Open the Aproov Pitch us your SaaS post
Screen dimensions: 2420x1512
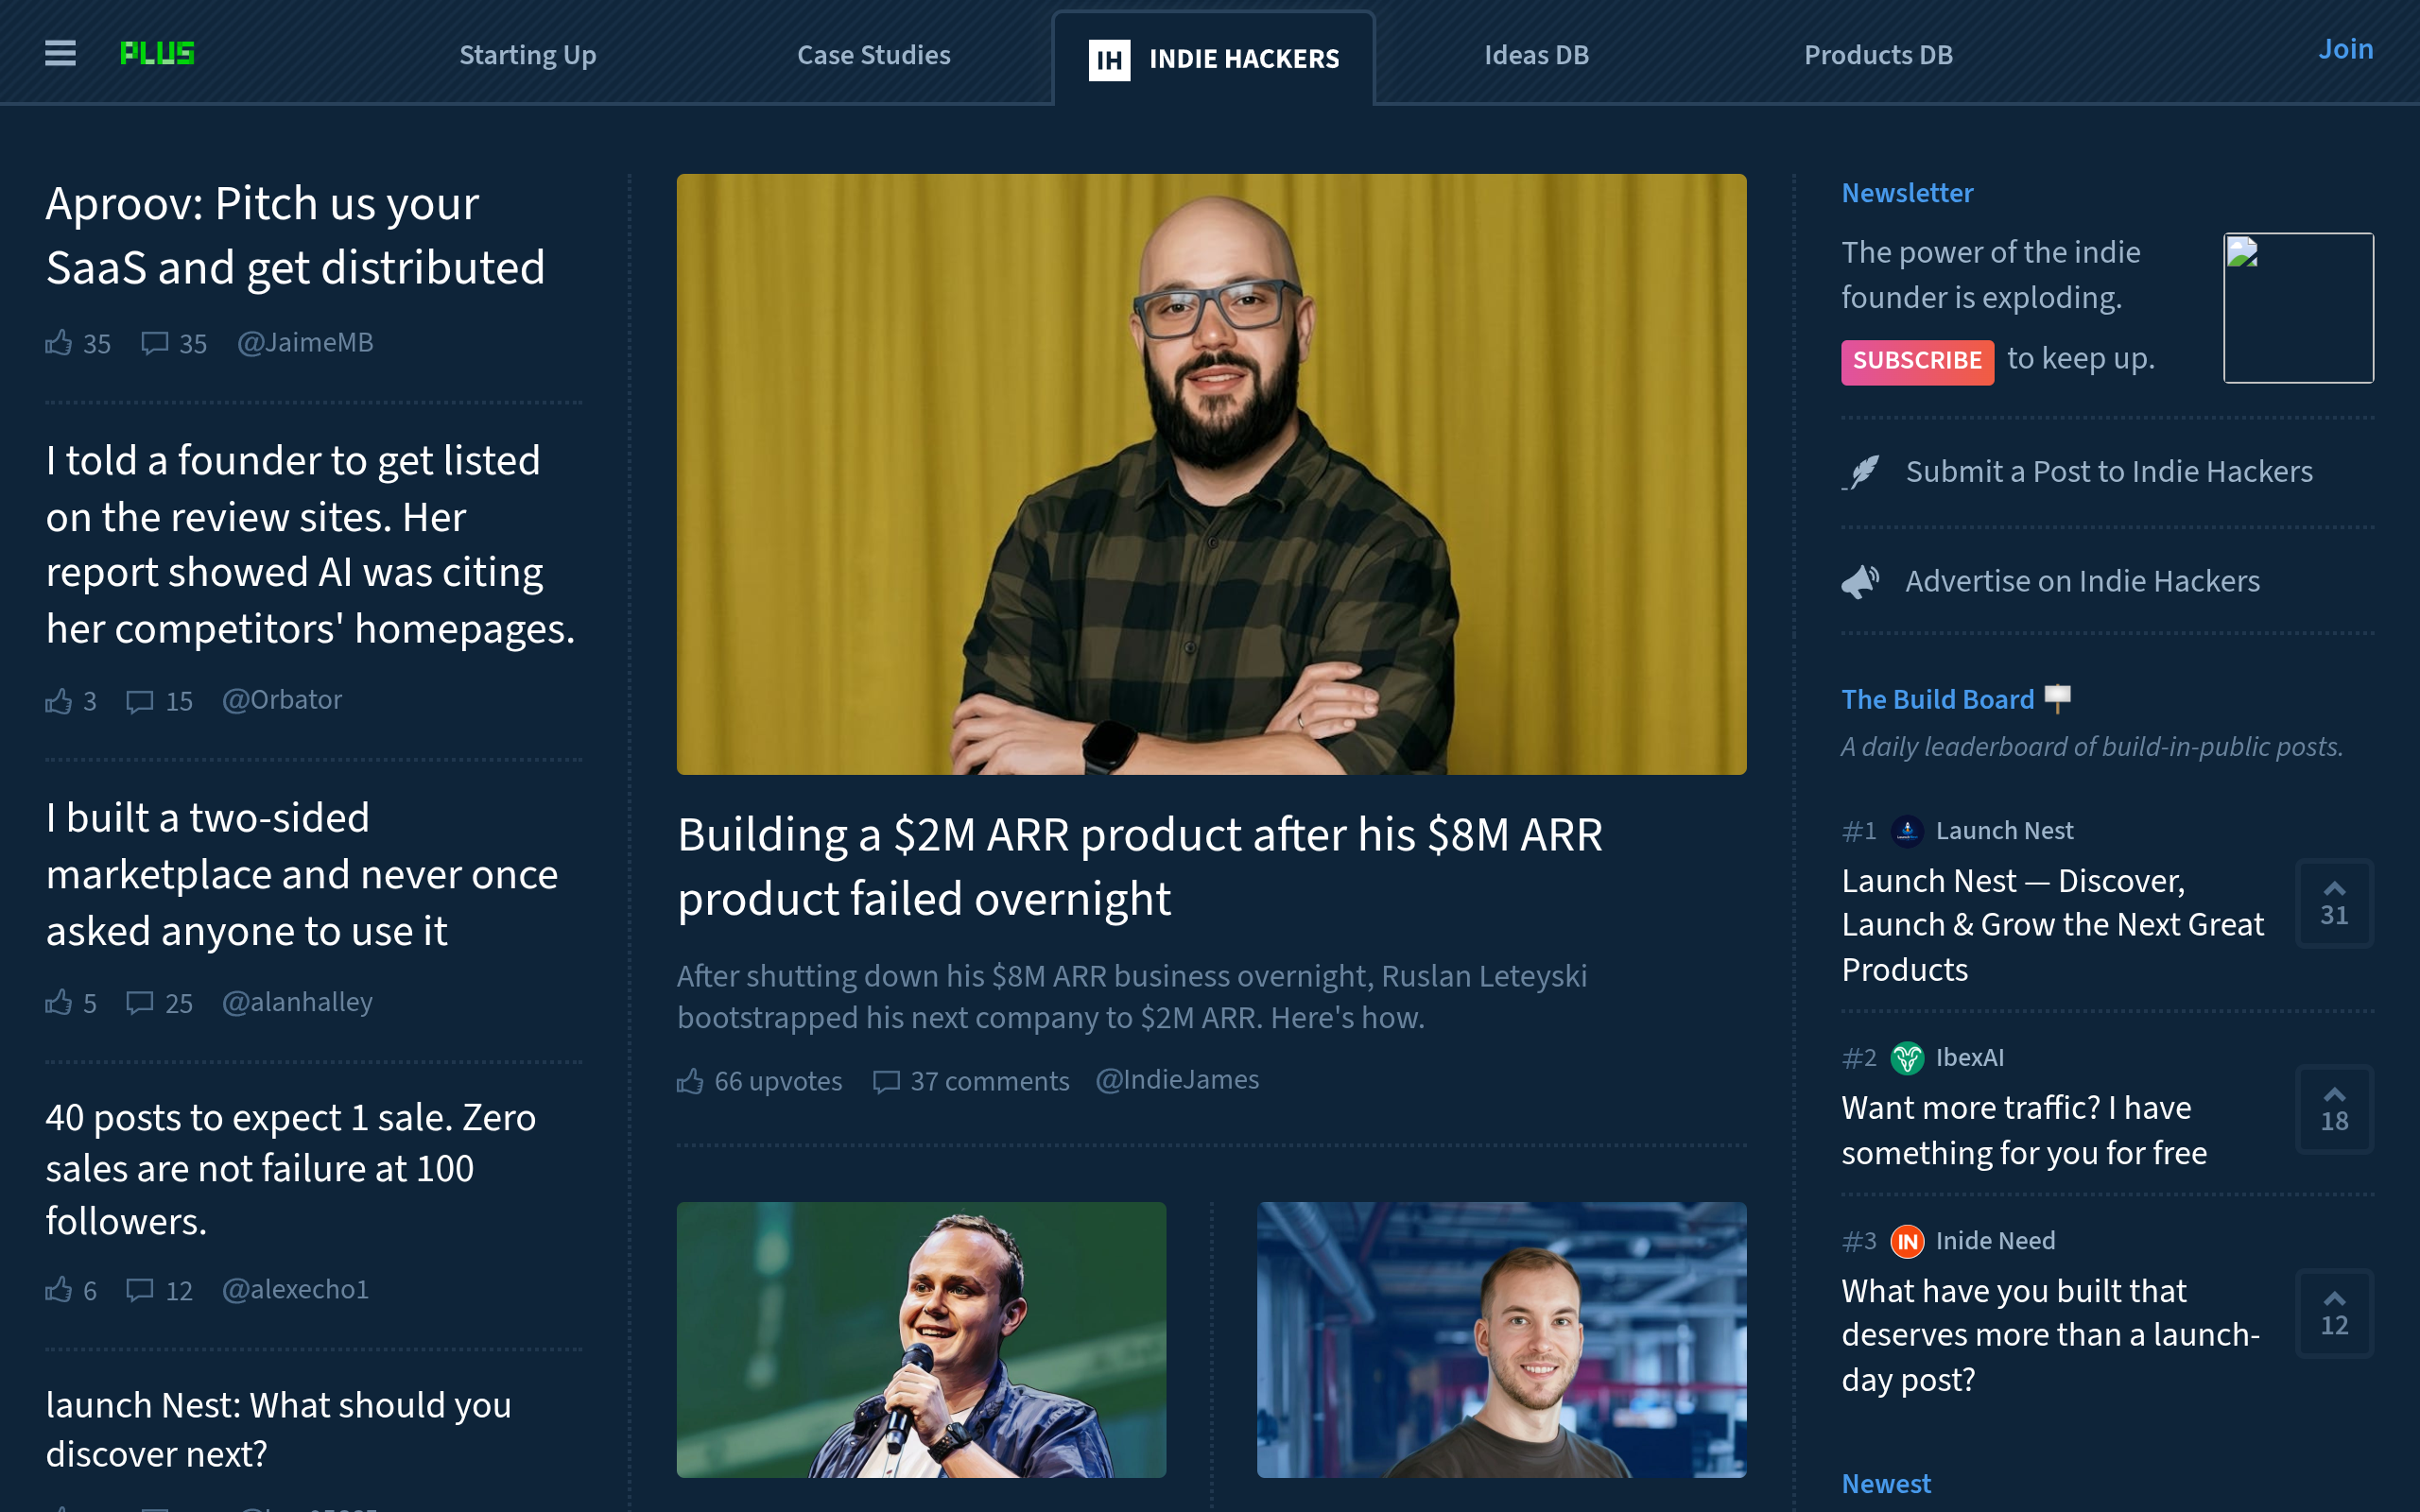(x=295, y=236)
